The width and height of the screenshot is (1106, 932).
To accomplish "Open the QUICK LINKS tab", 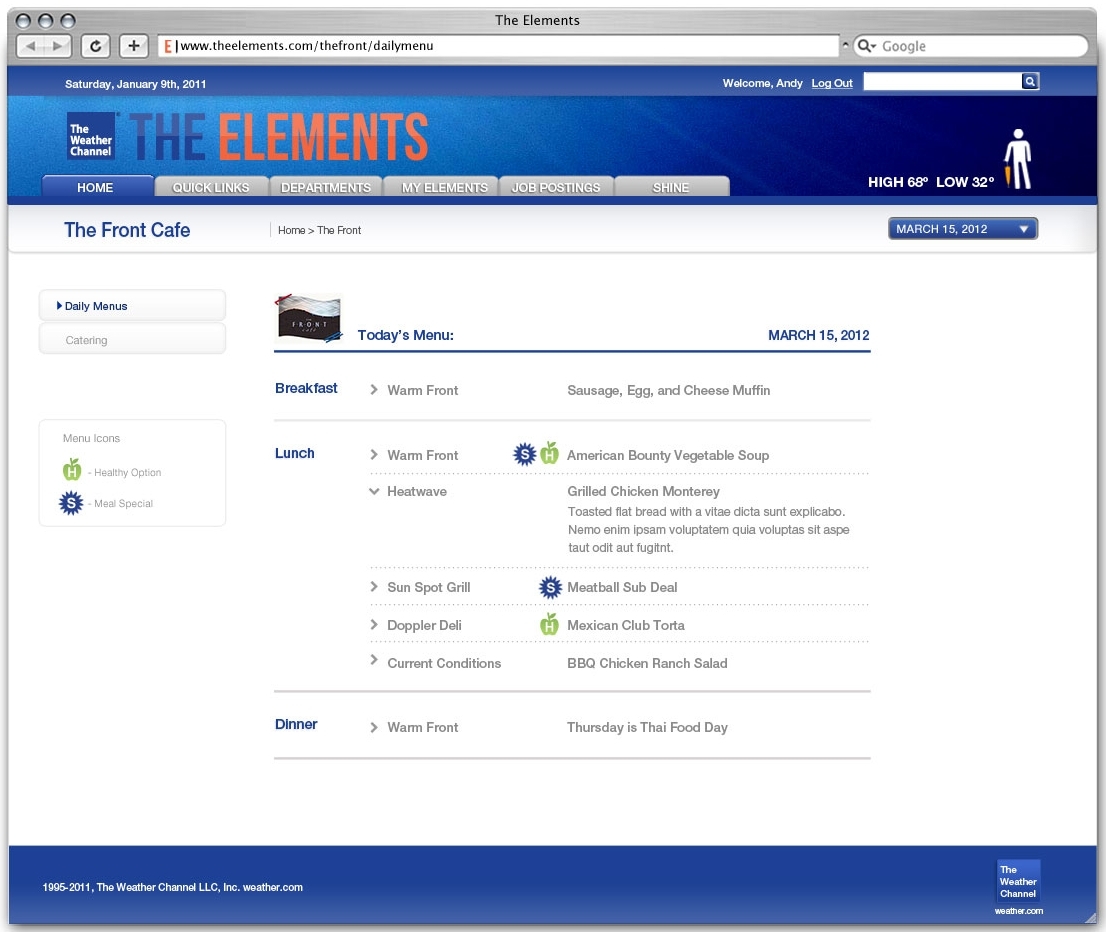I will point(212,186).
